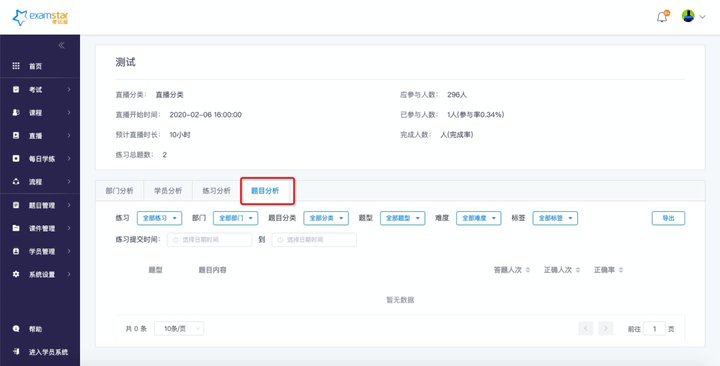The image size is (720, 366).
Task: Switch to the 学员分析 tab
Action: (x=168, y=191)
